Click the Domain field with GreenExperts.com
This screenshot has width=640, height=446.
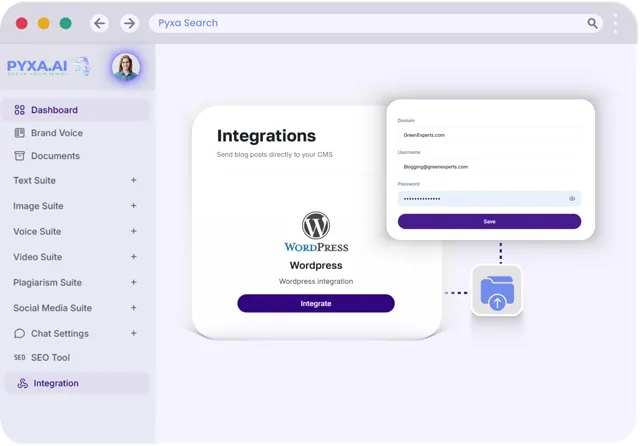tap(489, 135)
